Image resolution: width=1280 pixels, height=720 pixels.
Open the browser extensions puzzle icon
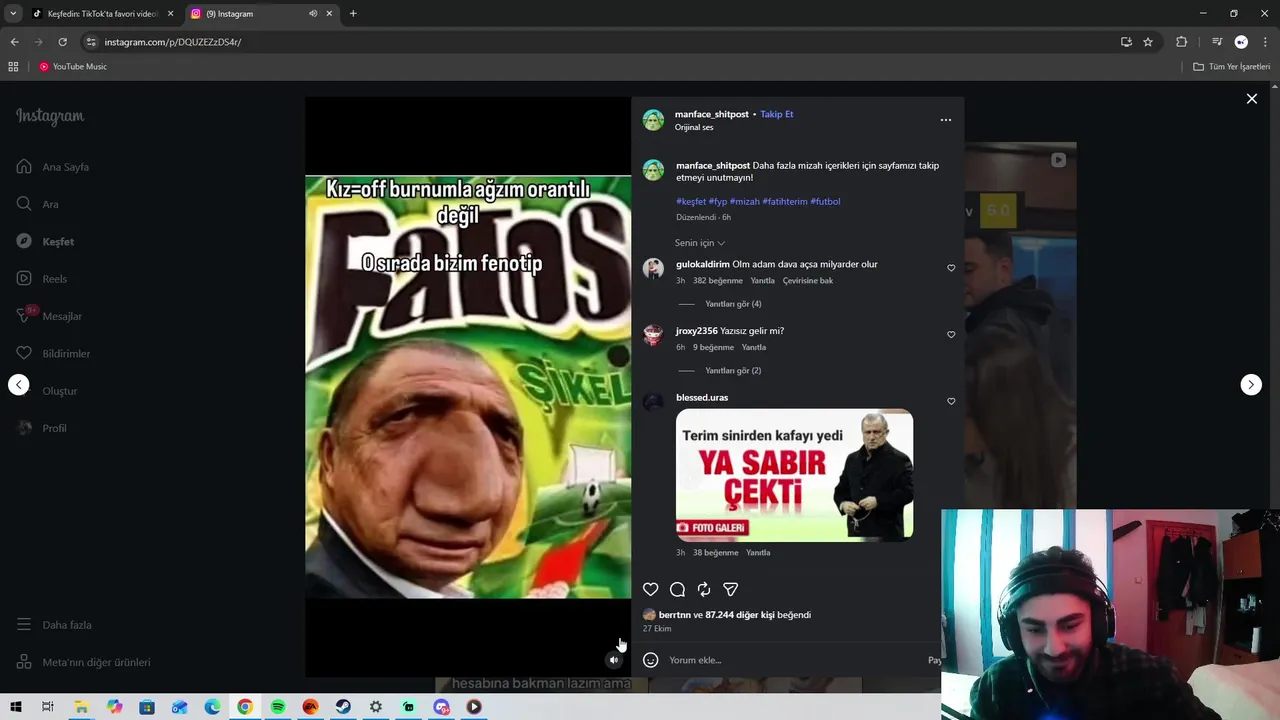[1182, 42]
